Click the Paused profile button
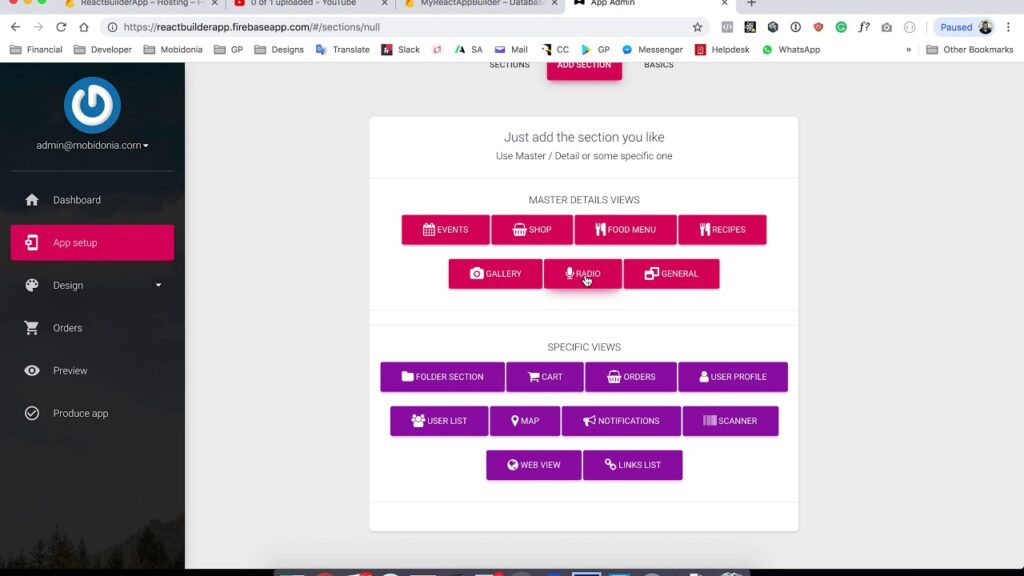The width and height of the screenshot is (1024, 576). [x=965, y=27]
